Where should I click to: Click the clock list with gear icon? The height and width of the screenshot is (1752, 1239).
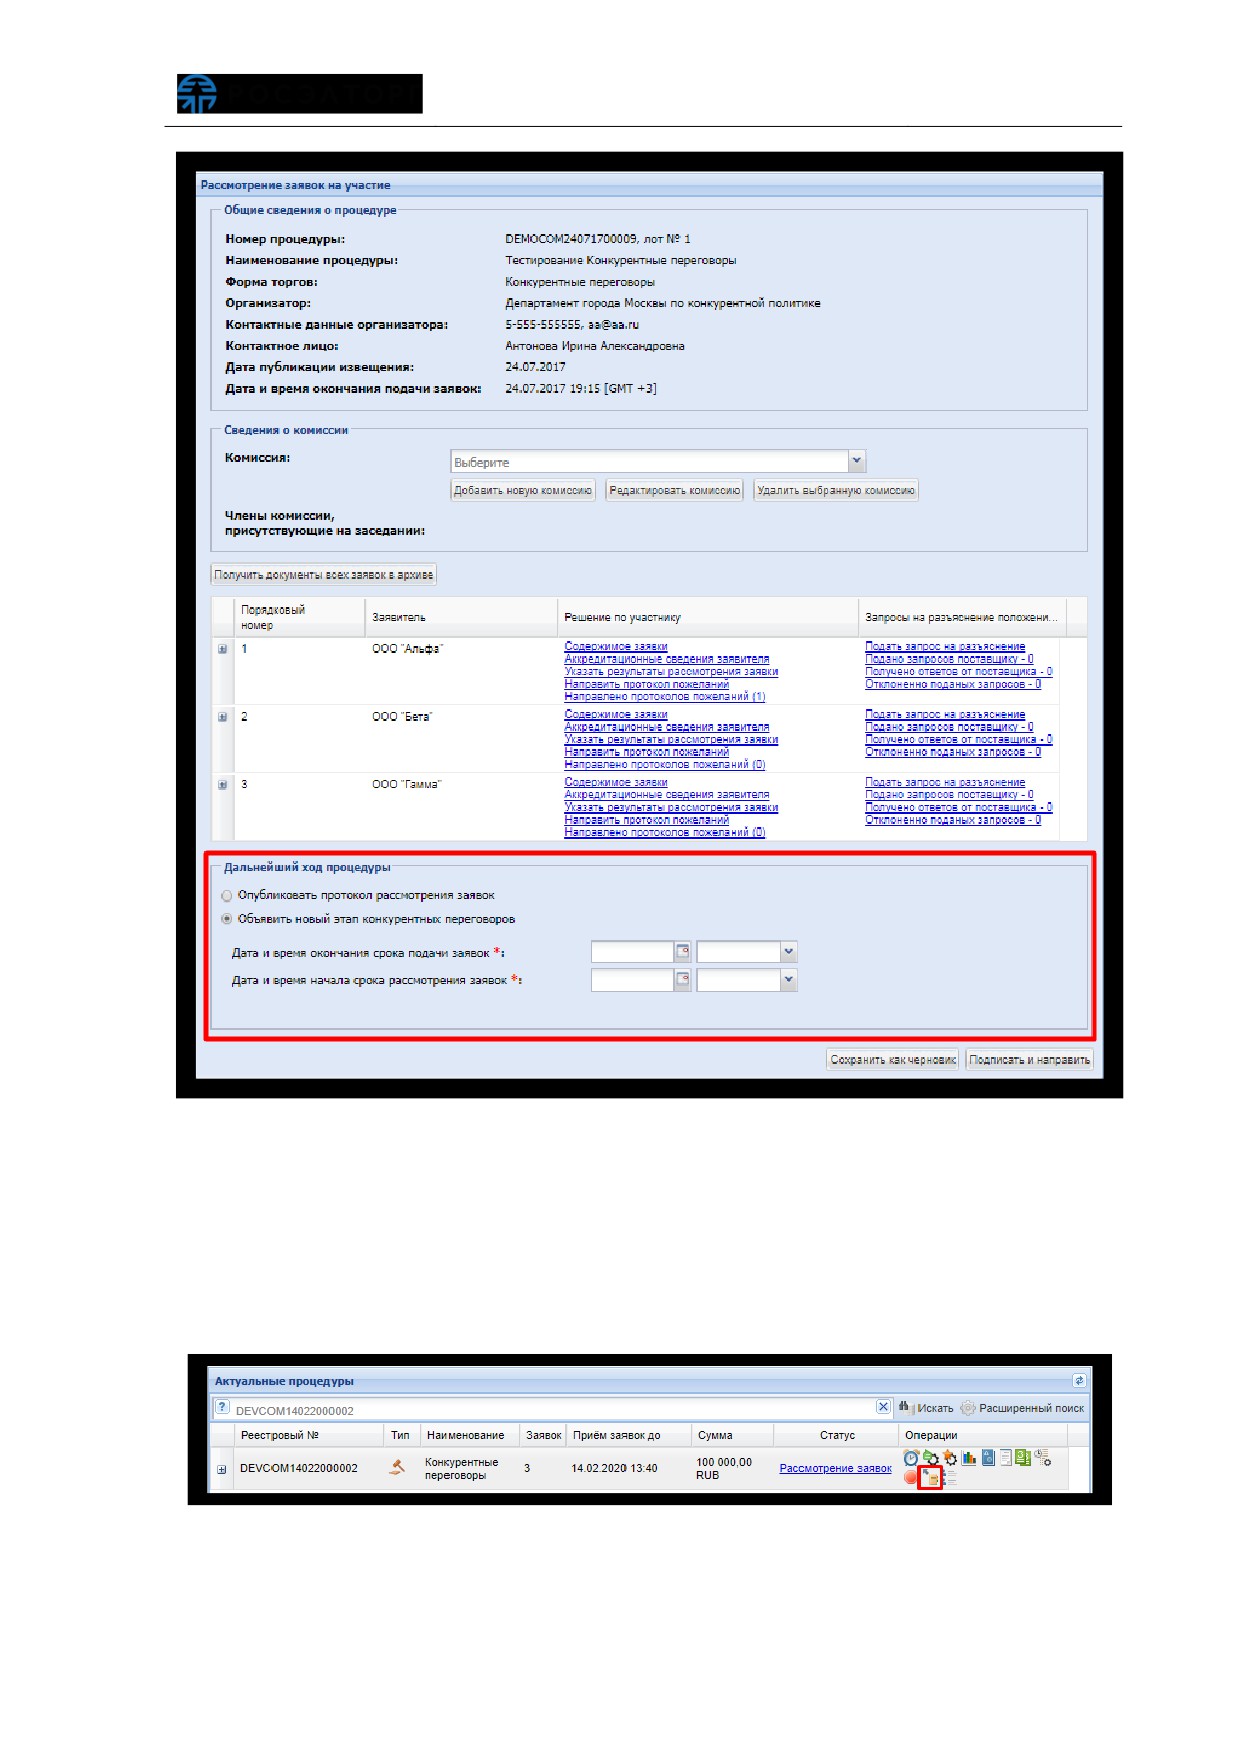[1043, 1457]
